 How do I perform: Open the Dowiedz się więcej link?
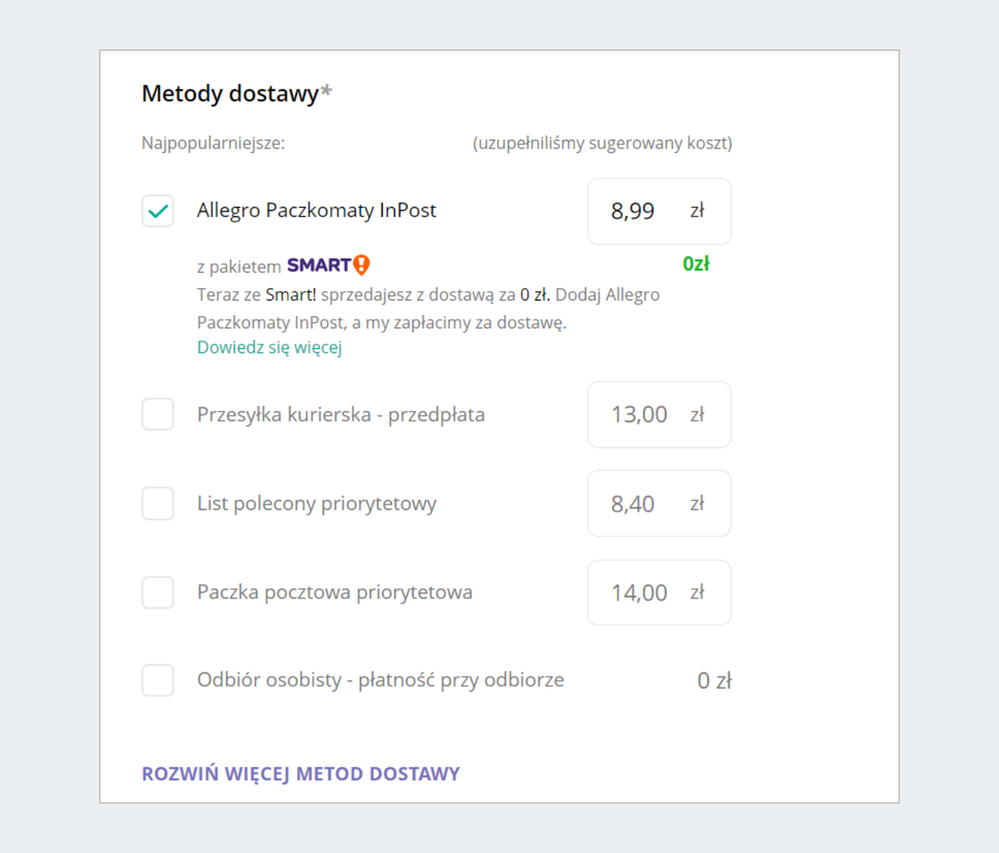tap(269, 348)
